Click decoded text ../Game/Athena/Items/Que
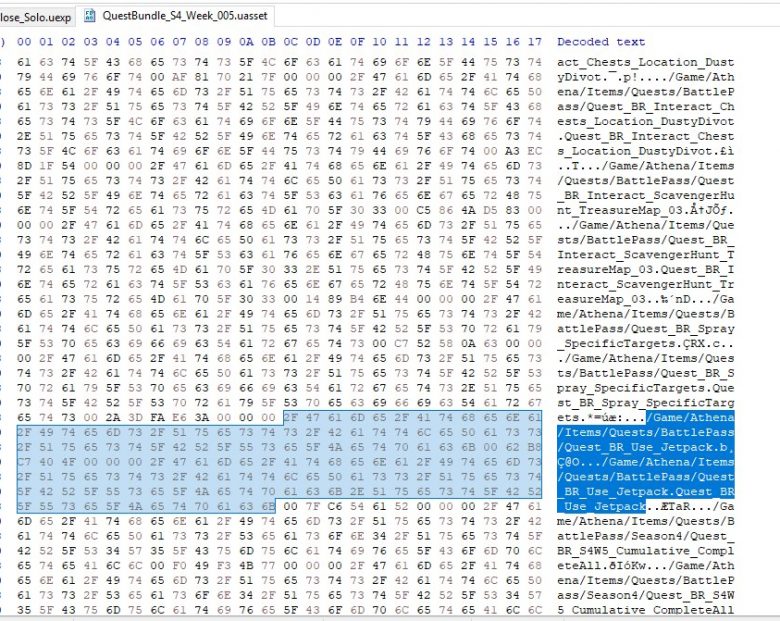 tap(646, 225)
